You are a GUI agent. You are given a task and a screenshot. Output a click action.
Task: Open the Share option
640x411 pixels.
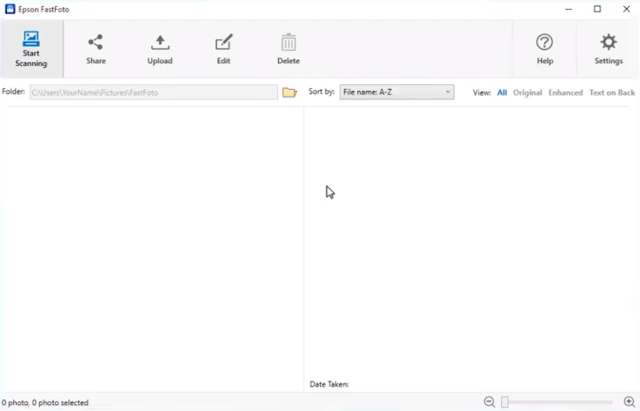point(96,49)
